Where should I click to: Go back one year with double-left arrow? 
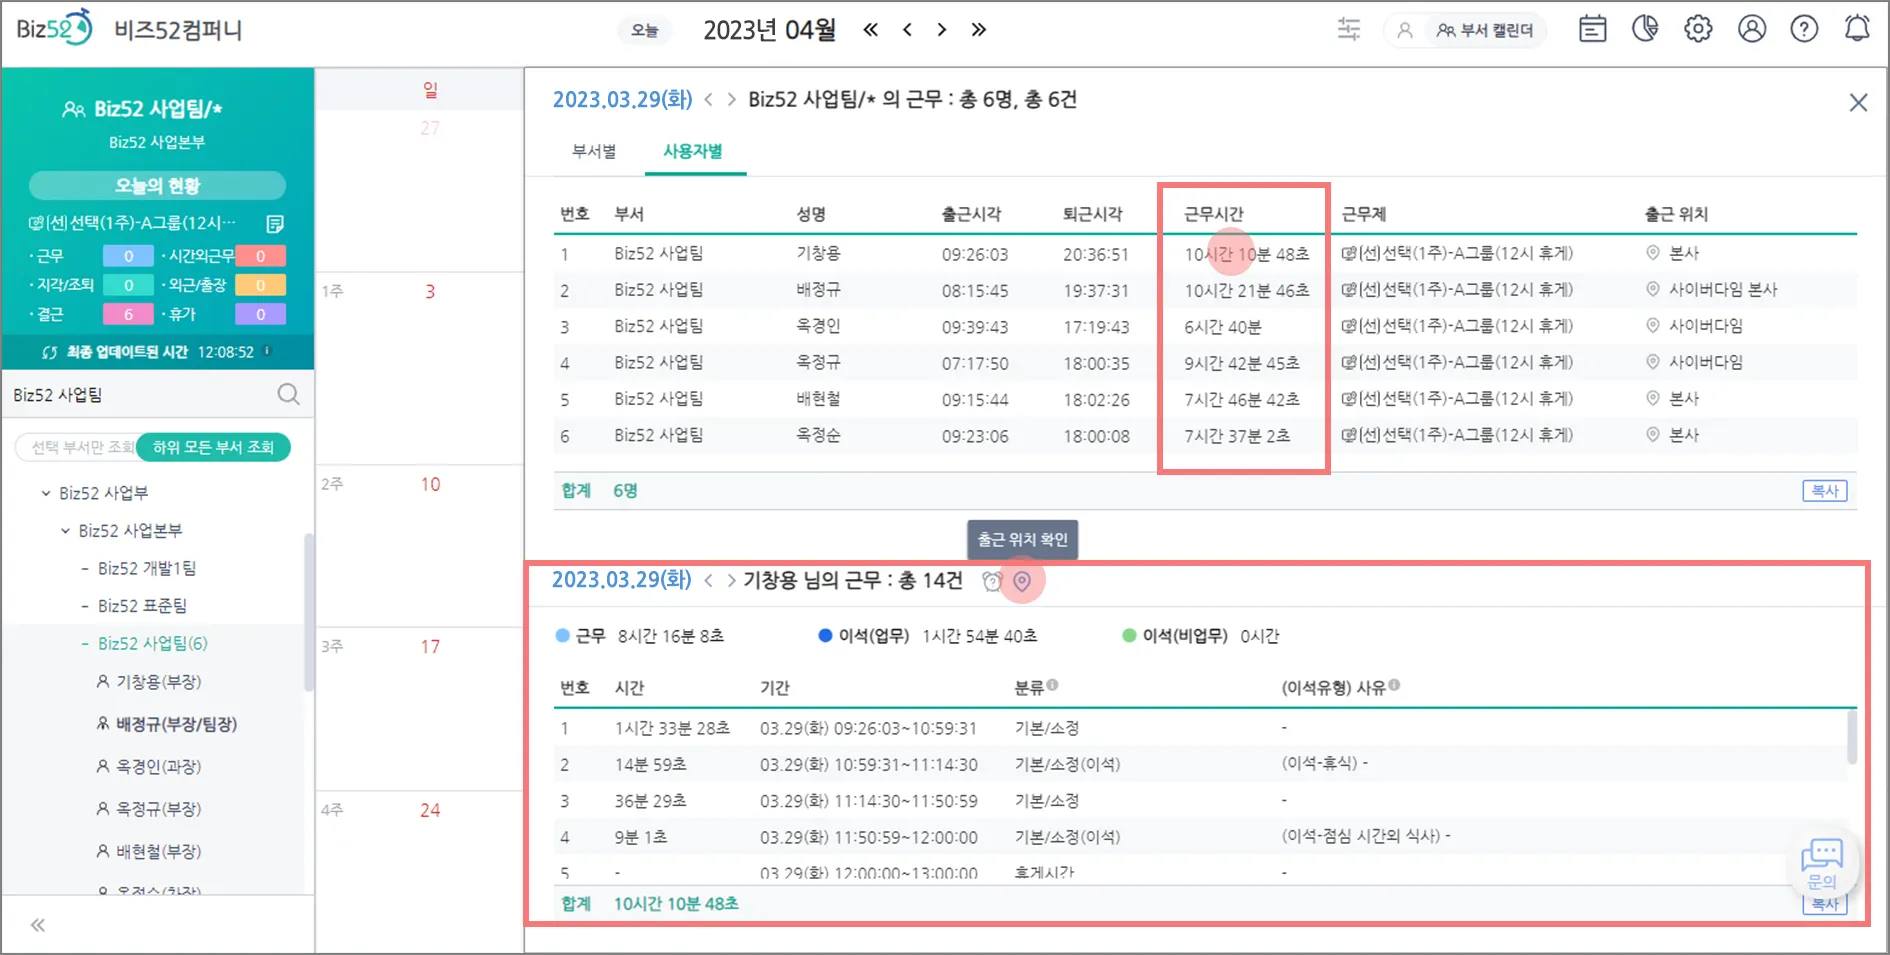(x=871, y=30)
